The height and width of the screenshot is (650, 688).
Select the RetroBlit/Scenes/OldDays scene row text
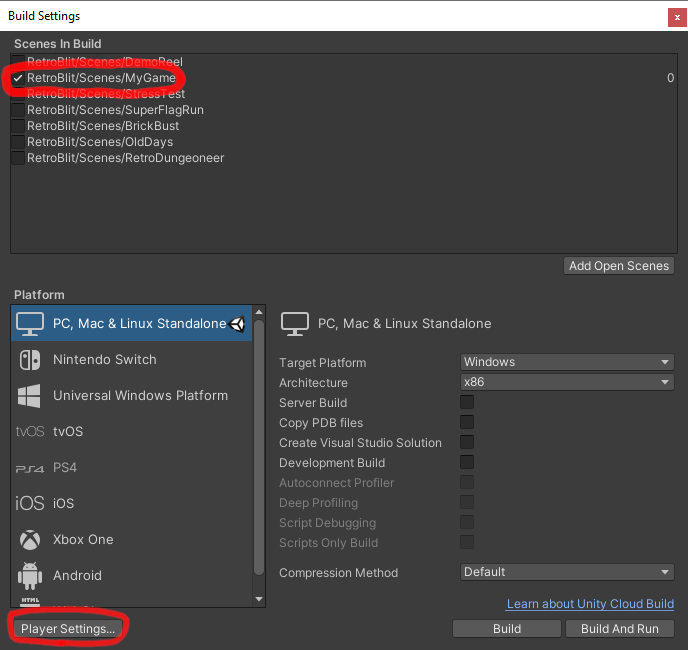[100, 142]
